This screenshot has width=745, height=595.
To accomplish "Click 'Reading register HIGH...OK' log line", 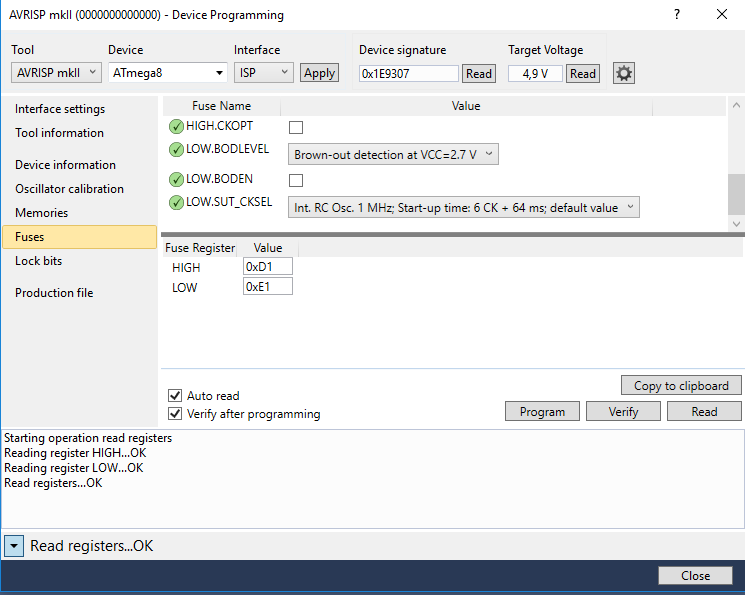I will click(75, 453).
